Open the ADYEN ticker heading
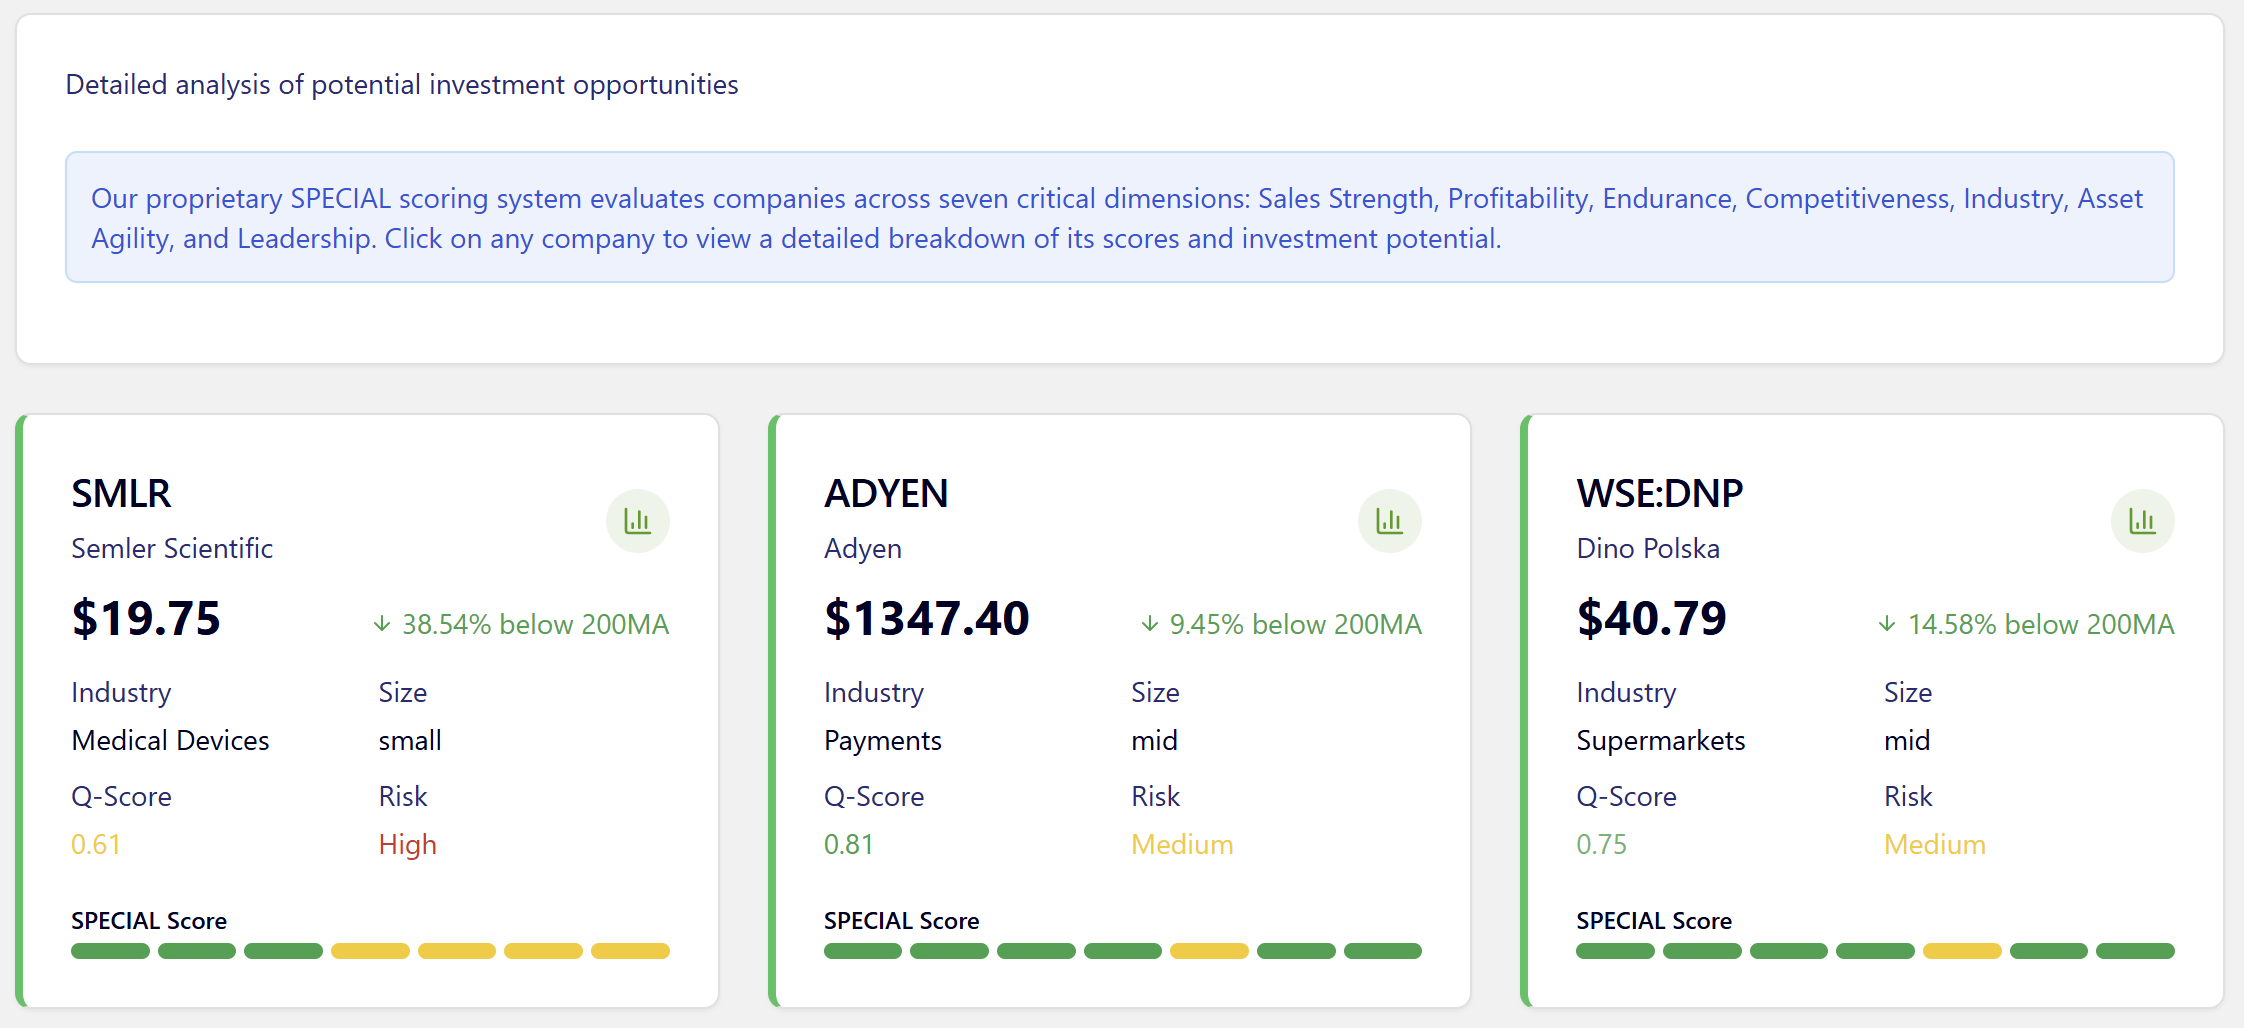This screenshot has width=2244, height=1028. [886, 494]
